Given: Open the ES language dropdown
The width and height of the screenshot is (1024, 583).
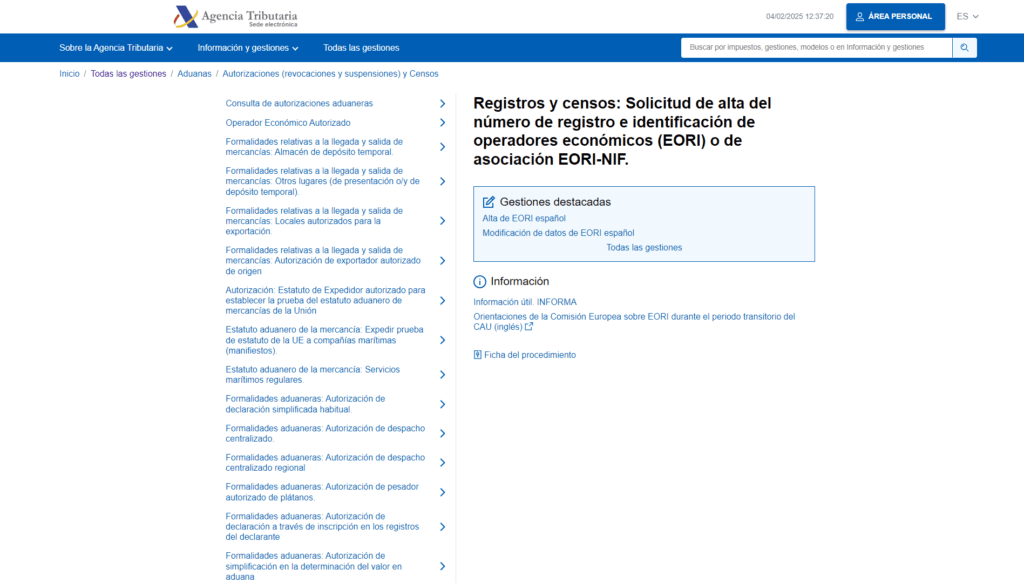Looking at the screenshot, I should [966, 16].
